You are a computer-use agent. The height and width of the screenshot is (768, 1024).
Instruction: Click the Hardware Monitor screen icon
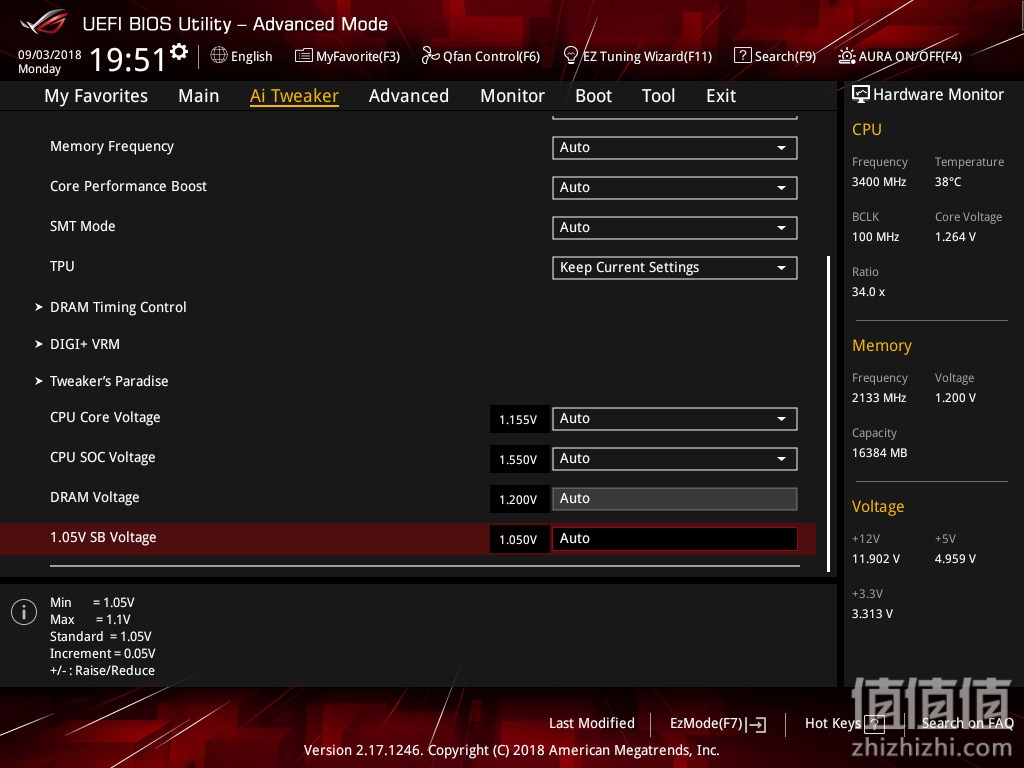(x=861, y=94)
